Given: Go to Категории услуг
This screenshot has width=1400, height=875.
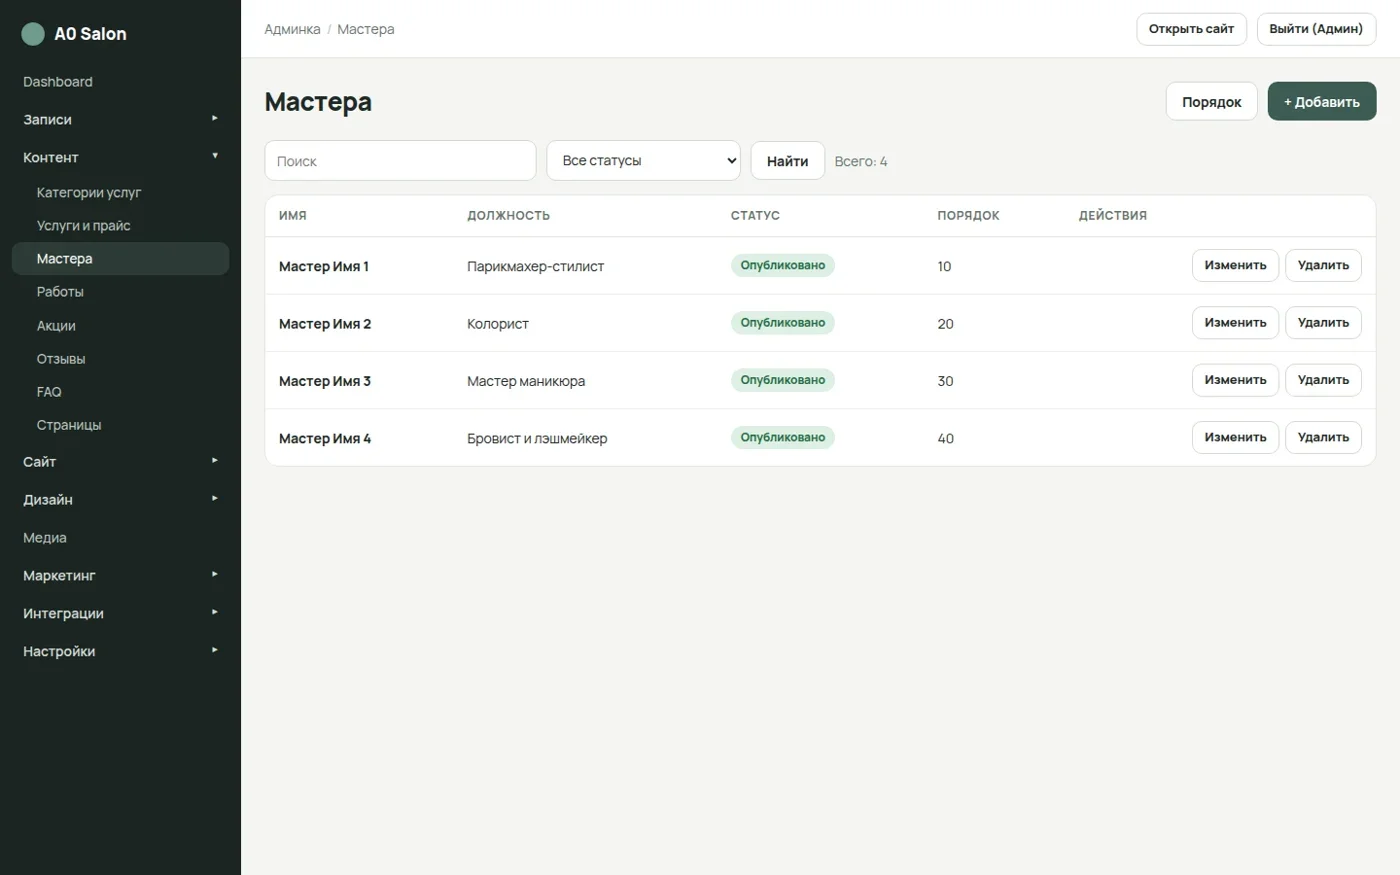Looking at the screenshot, I should pos(120,192).
